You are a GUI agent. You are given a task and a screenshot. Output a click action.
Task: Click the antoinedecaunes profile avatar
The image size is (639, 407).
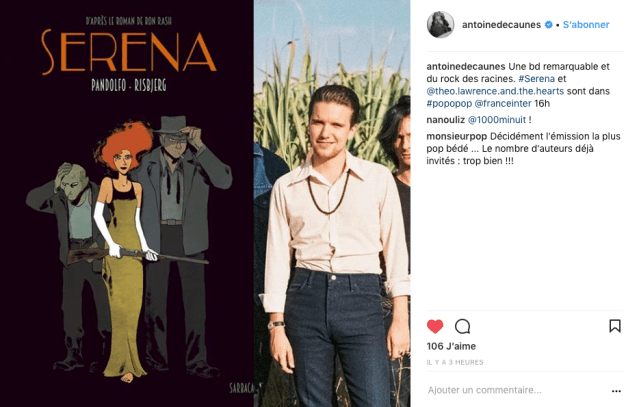pos(440,25)
